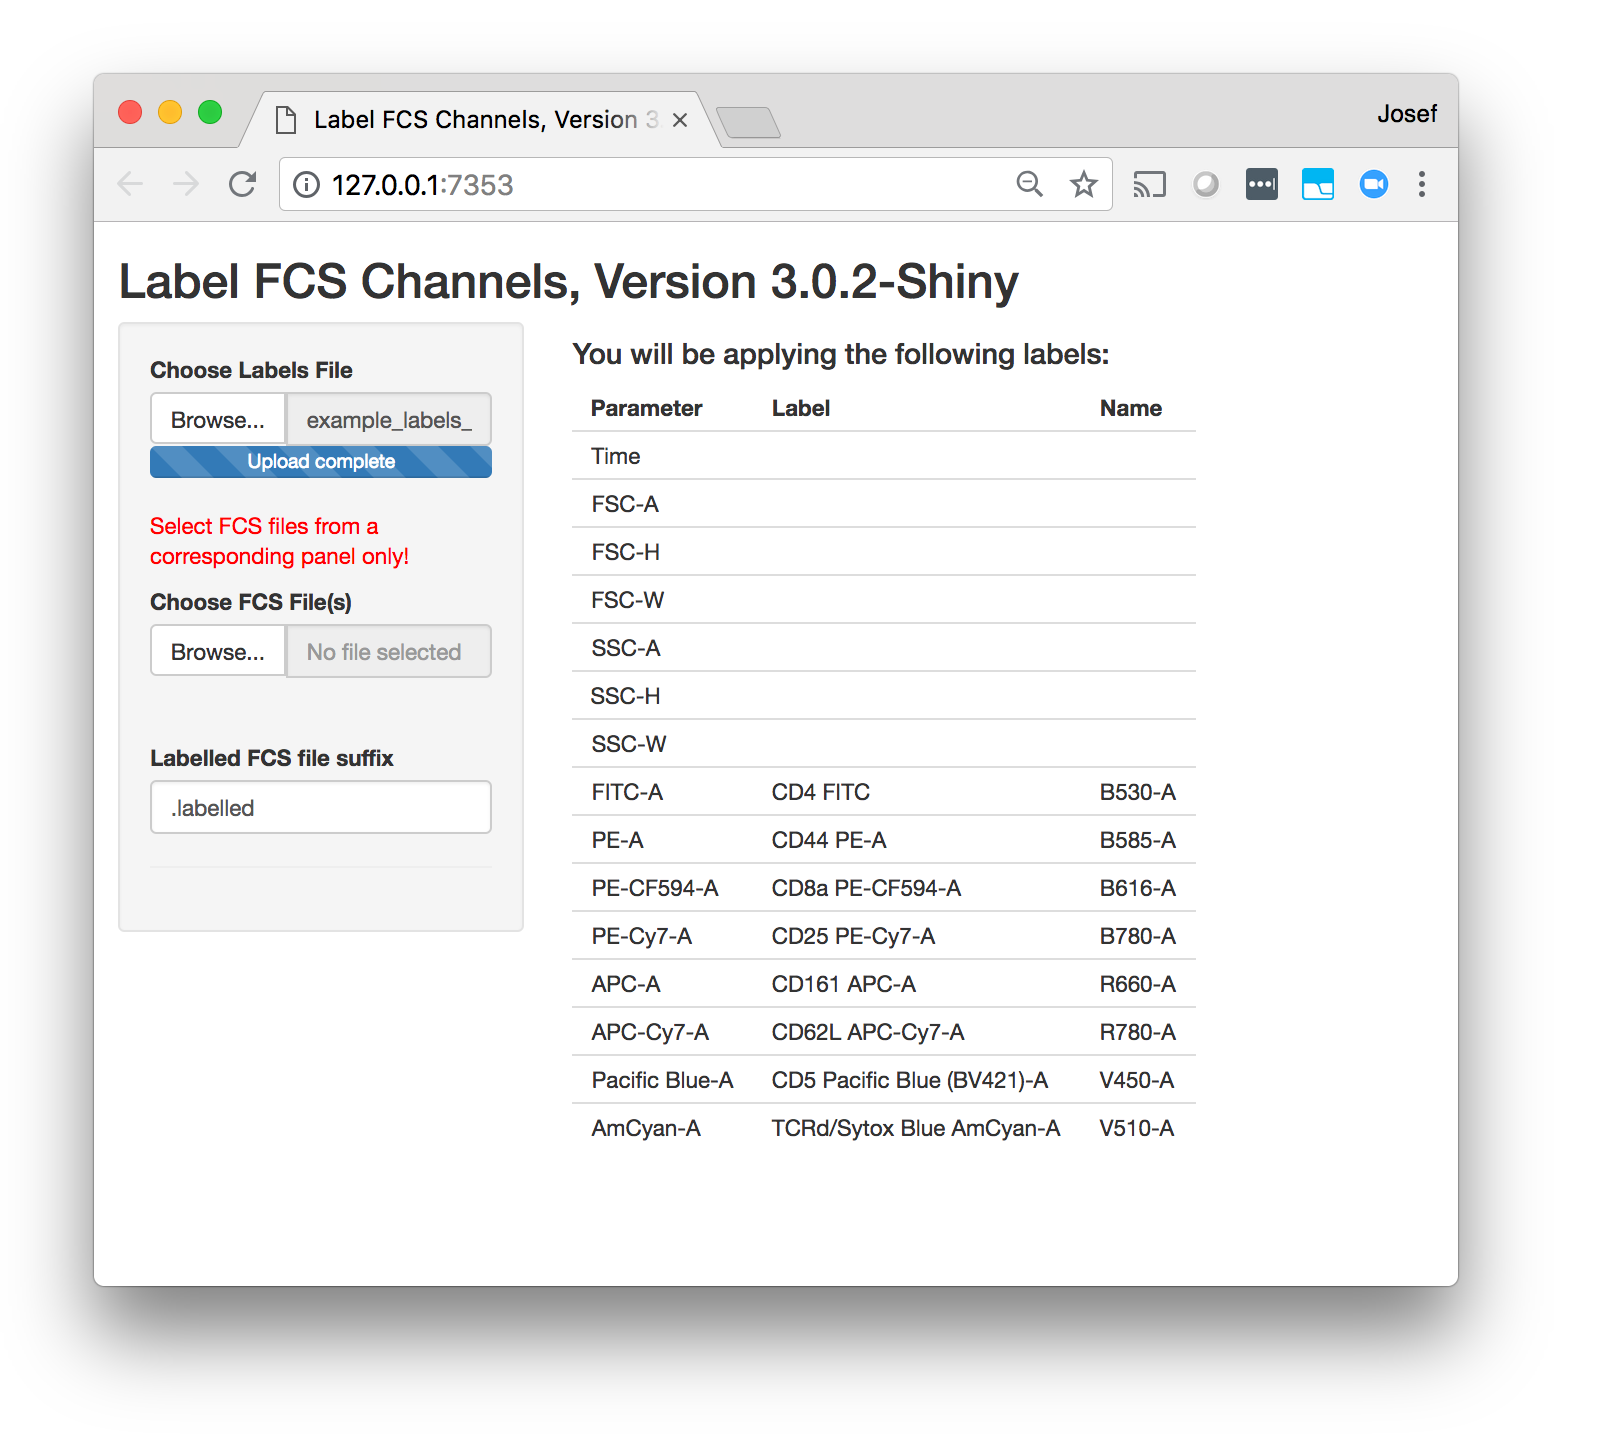Screen dimensions: 1608x1436
Task: Click the Cast extension icon
Action: pos(1149,185)
